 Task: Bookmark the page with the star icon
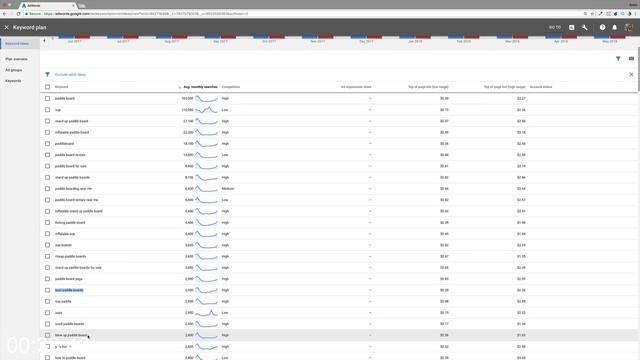click(592, 13)
